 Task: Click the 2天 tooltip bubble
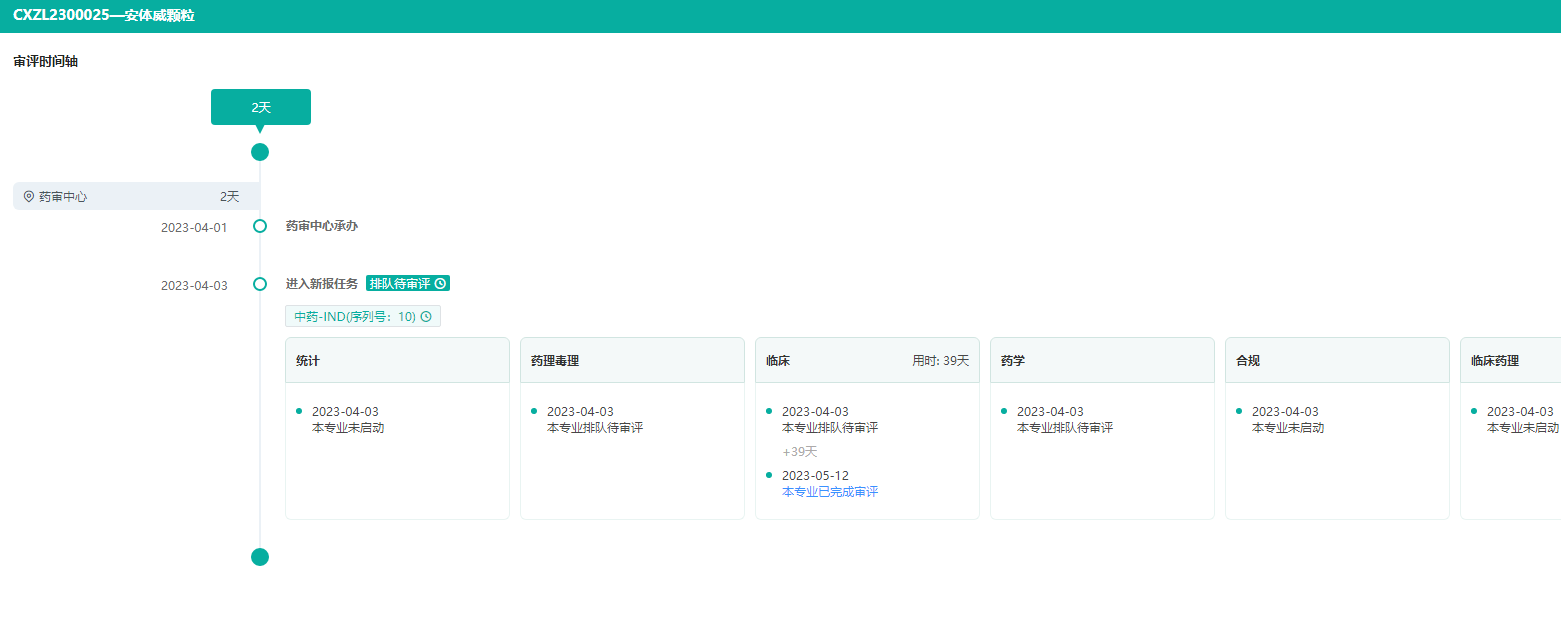[x=261, y=107]
